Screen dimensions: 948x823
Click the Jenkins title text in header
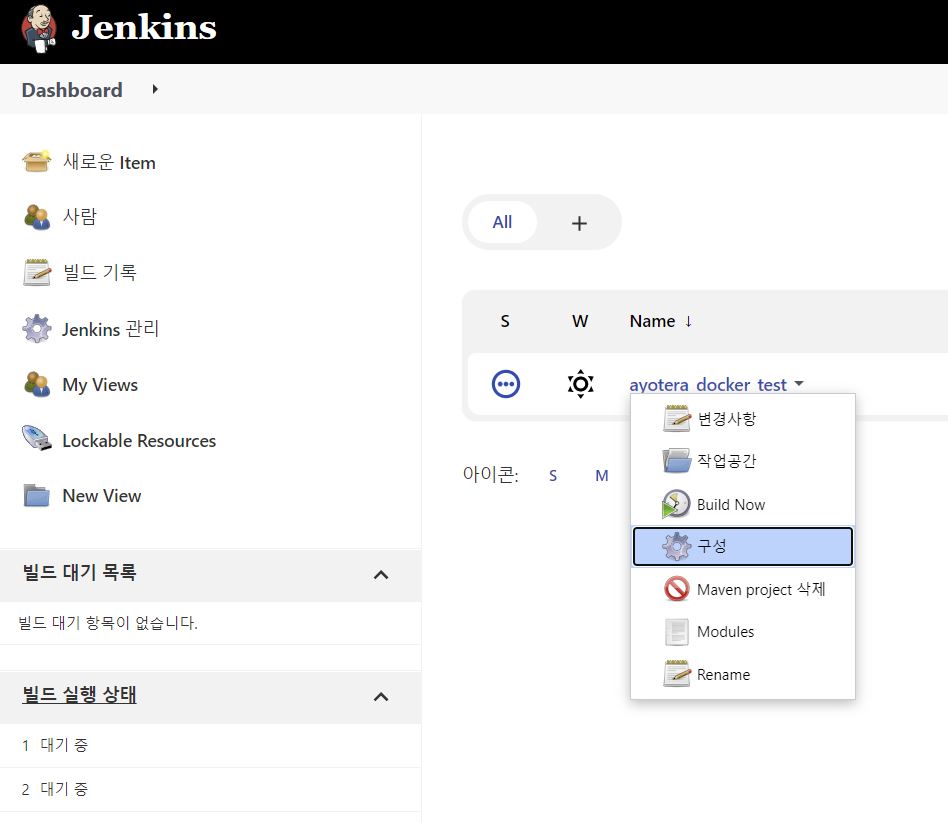[144, 28]
